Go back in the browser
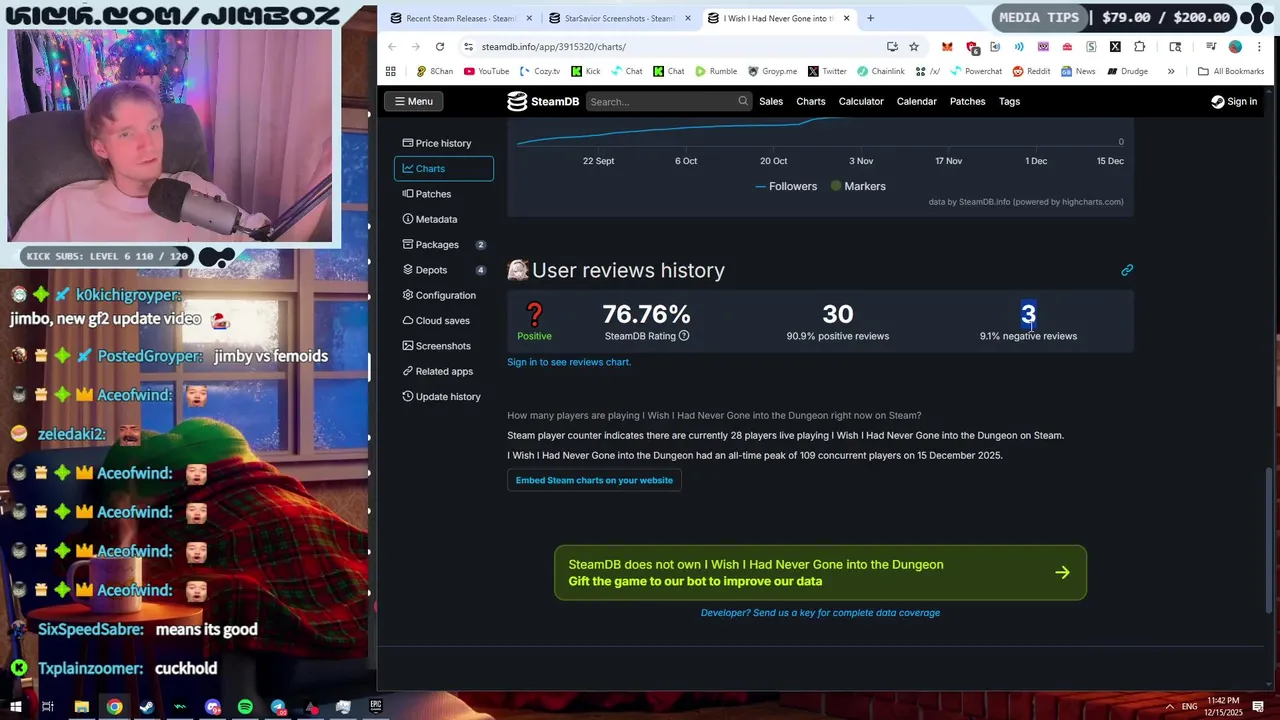 [x=392, y=47]
